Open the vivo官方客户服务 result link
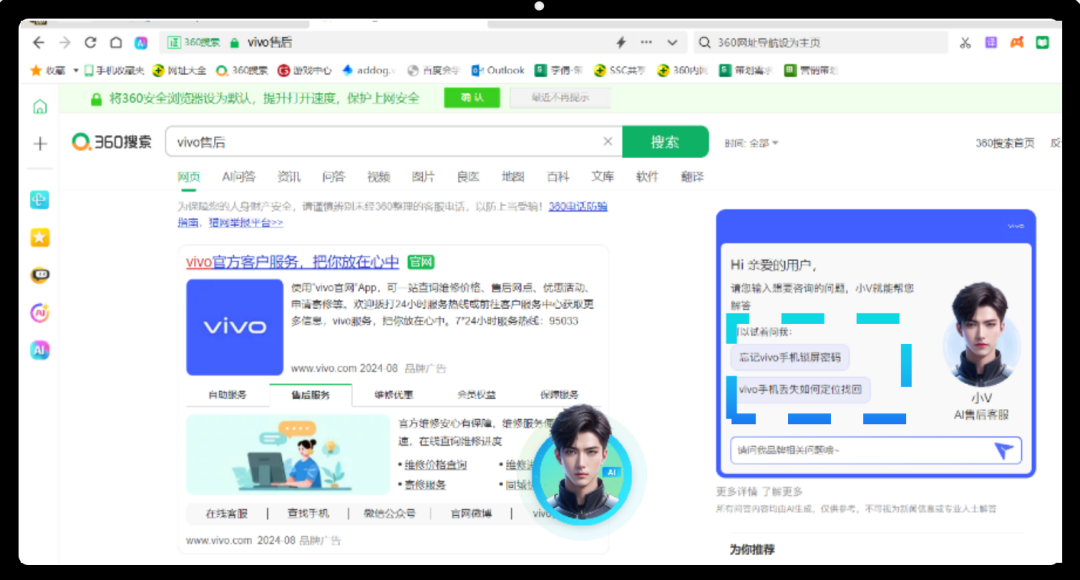Viewport: 1080px width, 580px height. (292, 262)
